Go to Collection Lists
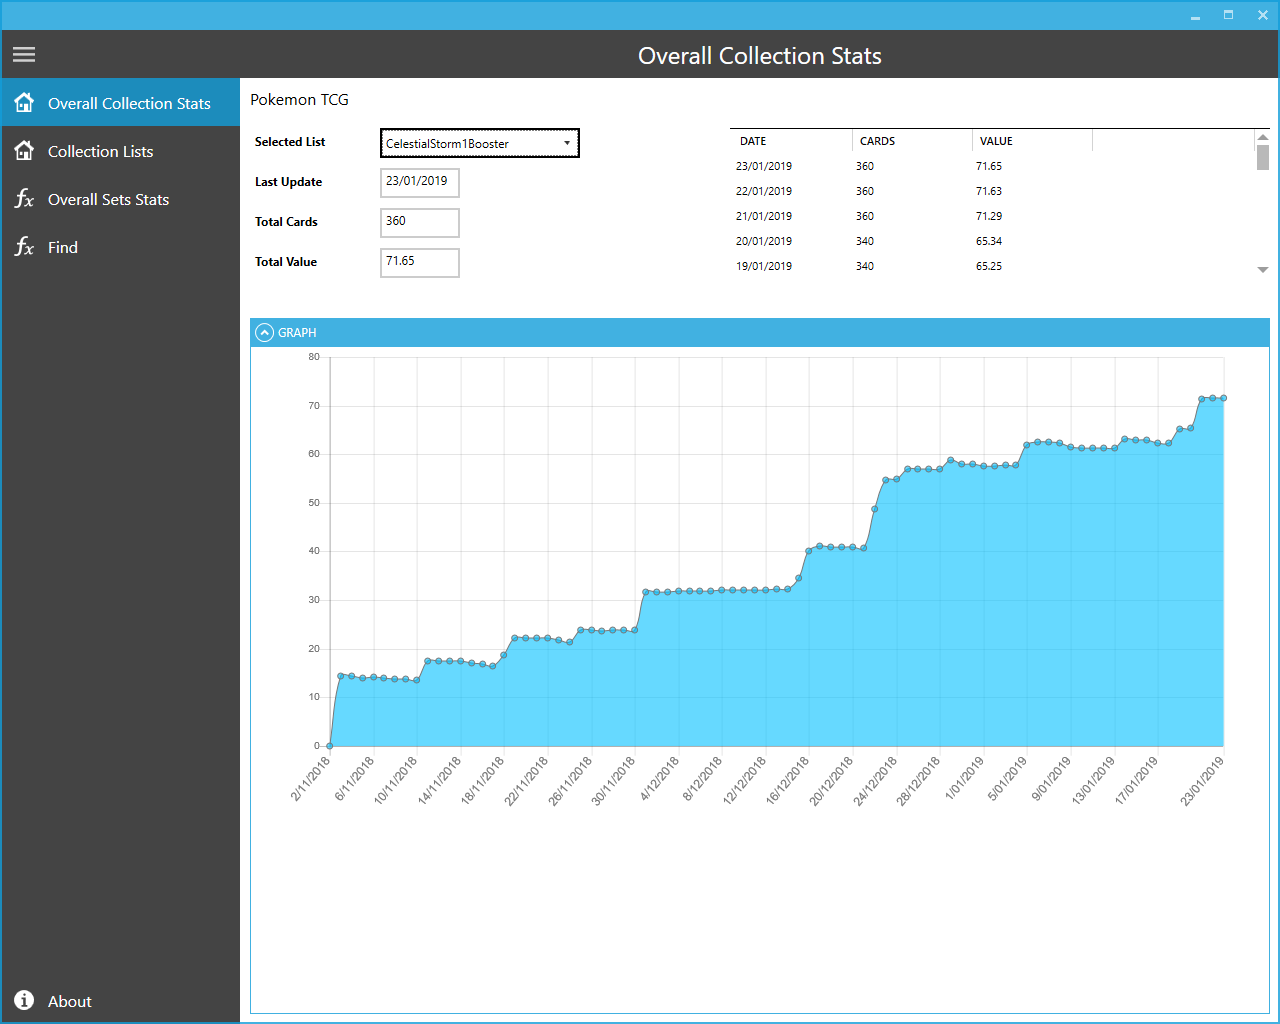This screenshot has height=1024, width=1280. (120, 150)
